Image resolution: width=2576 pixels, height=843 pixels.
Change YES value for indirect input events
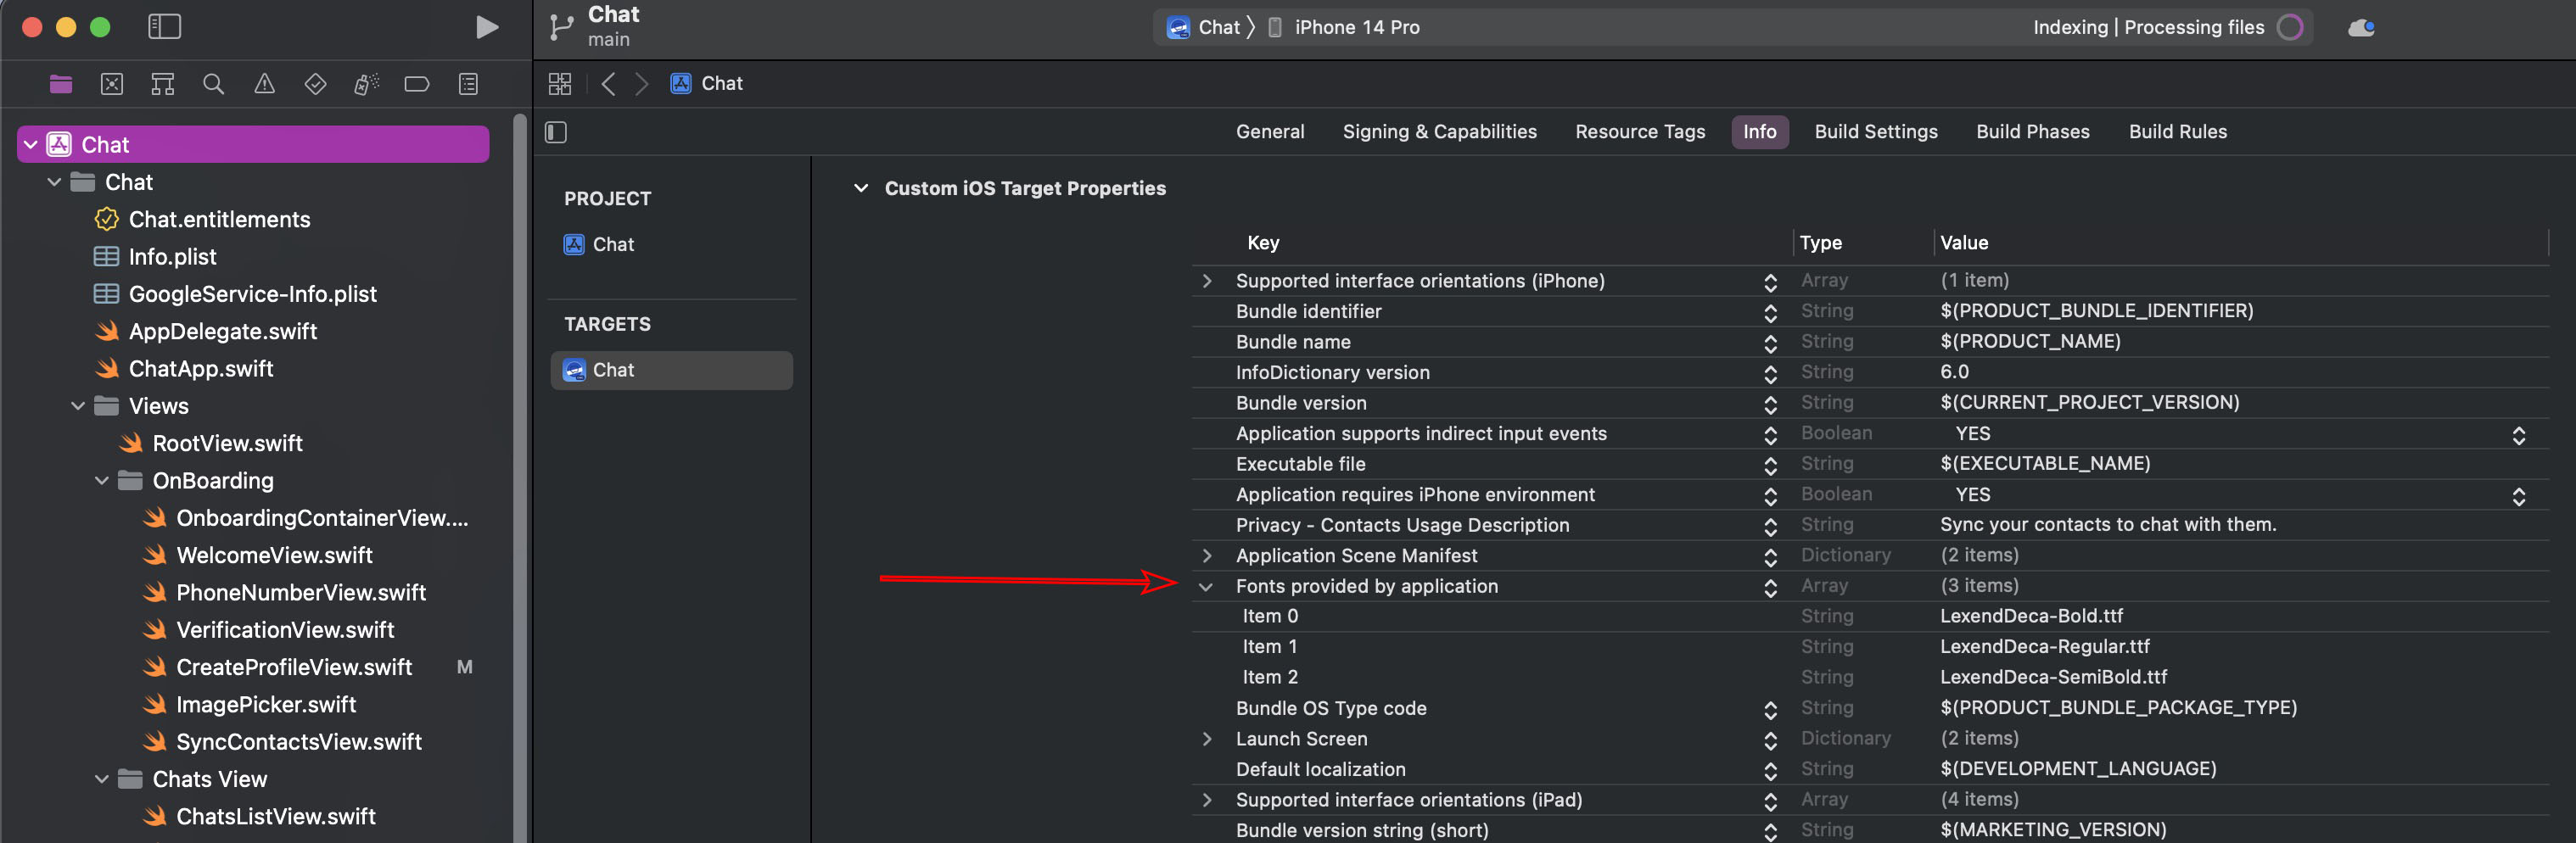pyautogui.click(x=2519, y=434)
